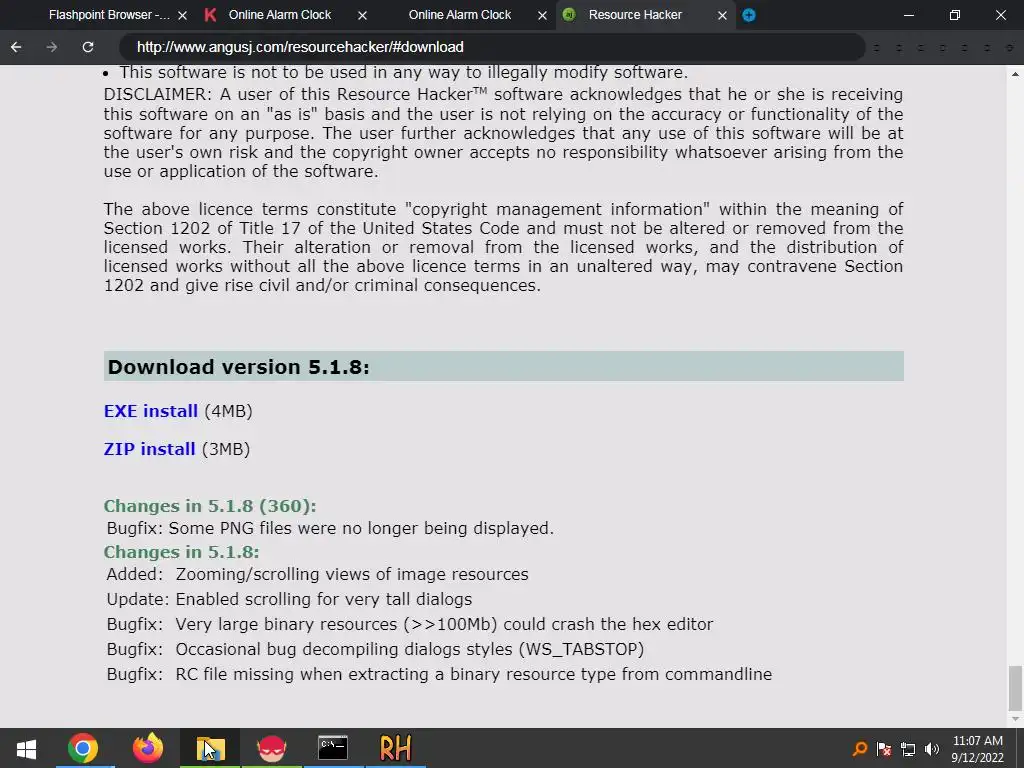Click text 'Enabled scrolling for very tall dialogs'

[324, 599]
